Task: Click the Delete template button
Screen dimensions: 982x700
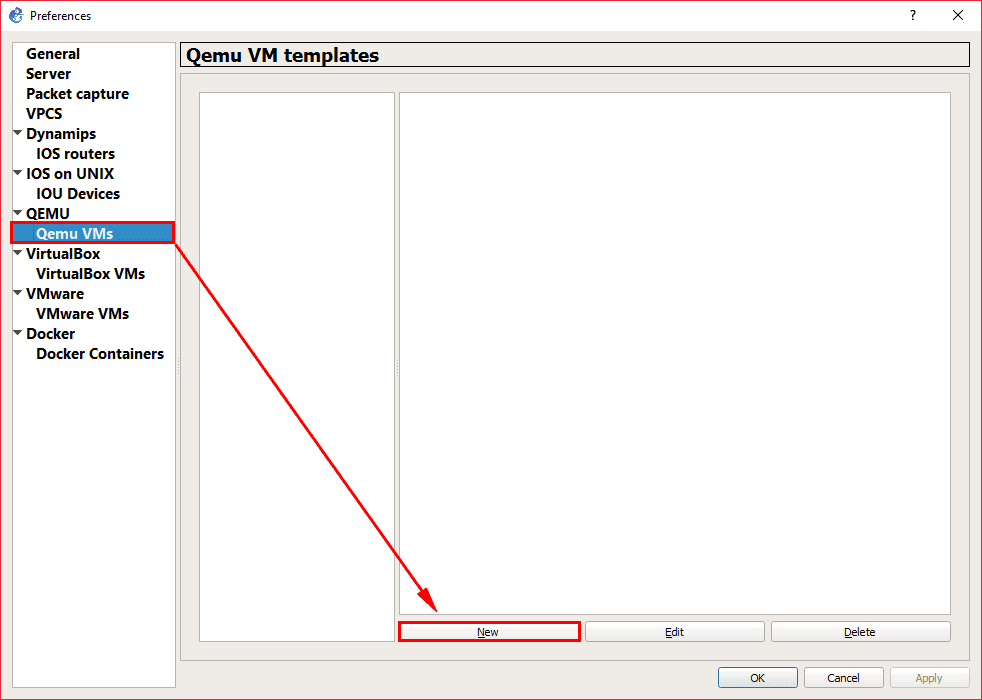Action: point(861,632)
